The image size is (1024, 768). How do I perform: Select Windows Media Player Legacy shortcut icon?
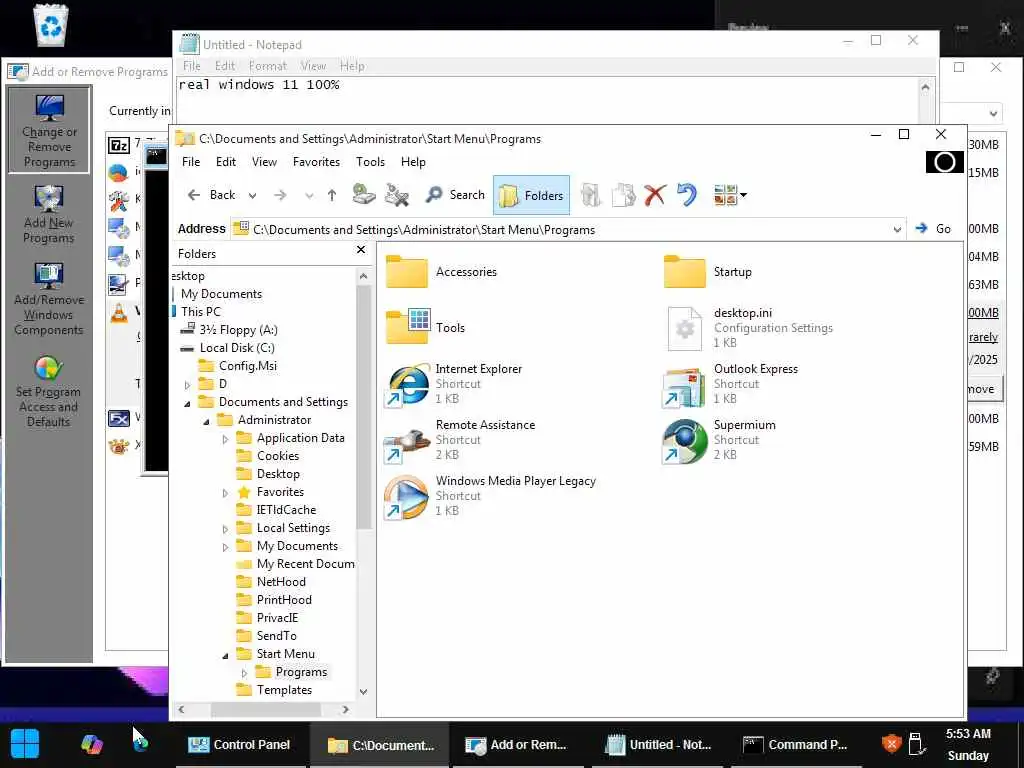point(407,498)
